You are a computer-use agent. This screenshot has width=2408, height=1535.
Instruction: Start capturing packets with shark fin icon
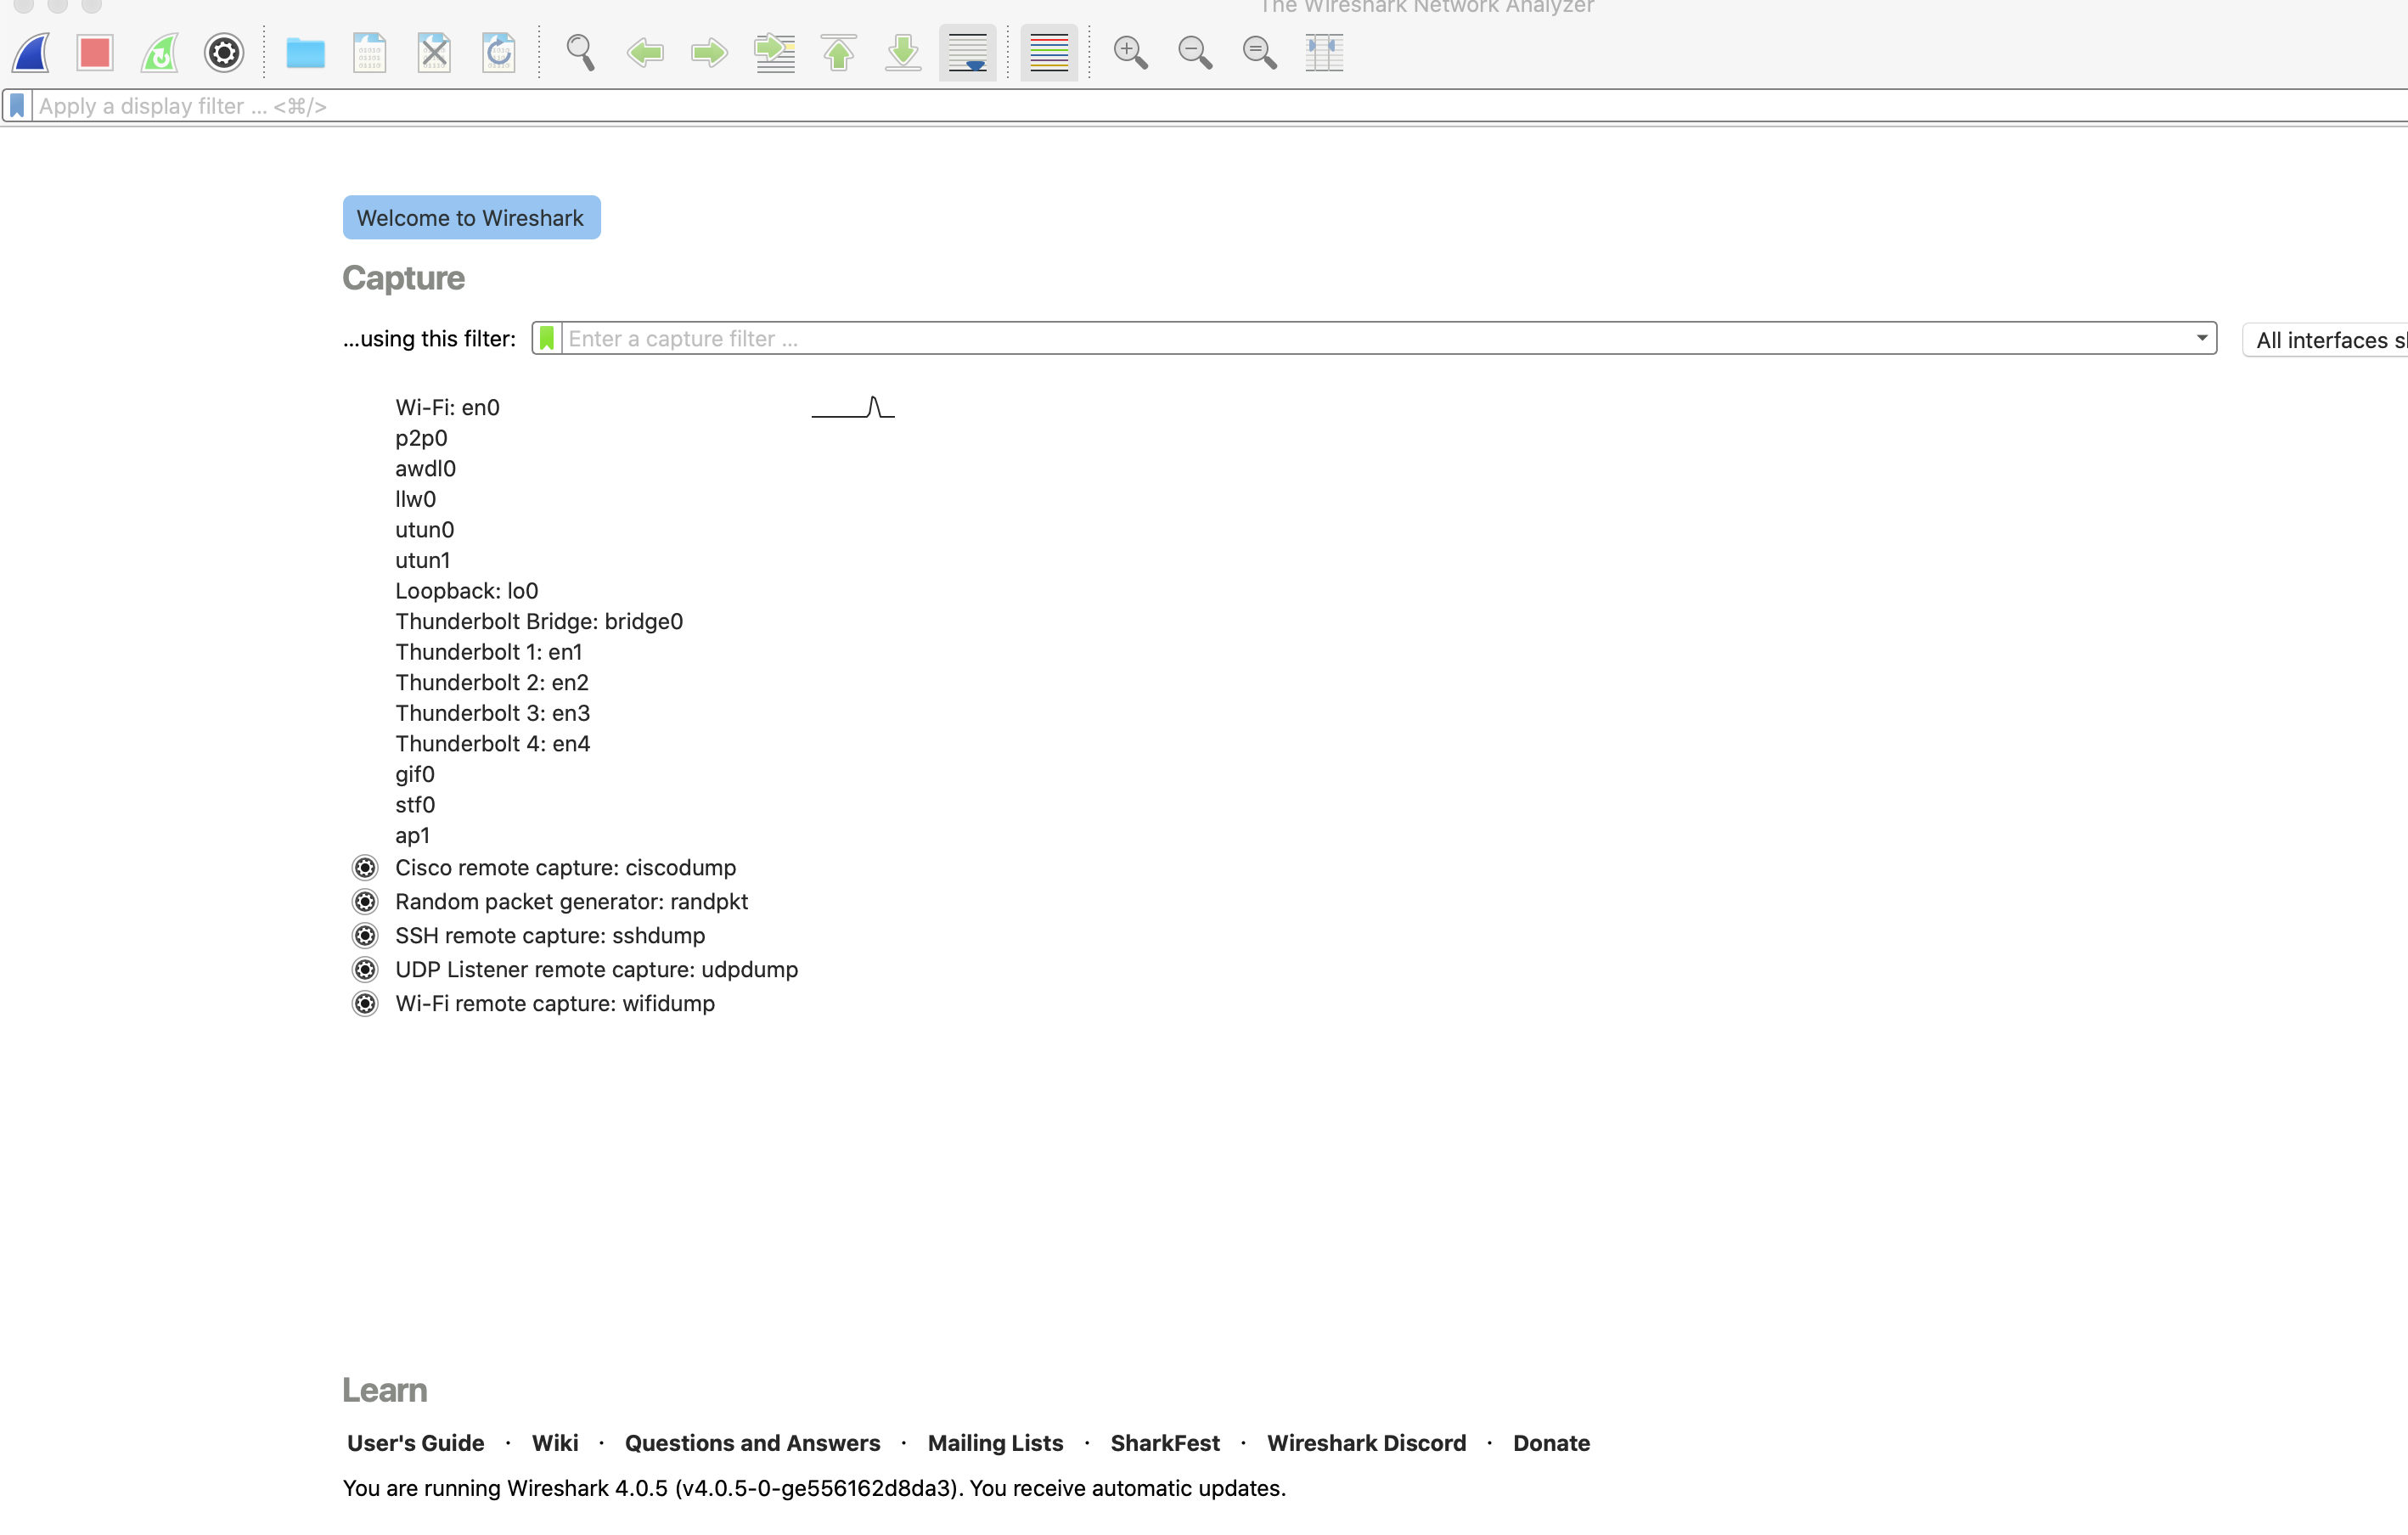[32, 53]
